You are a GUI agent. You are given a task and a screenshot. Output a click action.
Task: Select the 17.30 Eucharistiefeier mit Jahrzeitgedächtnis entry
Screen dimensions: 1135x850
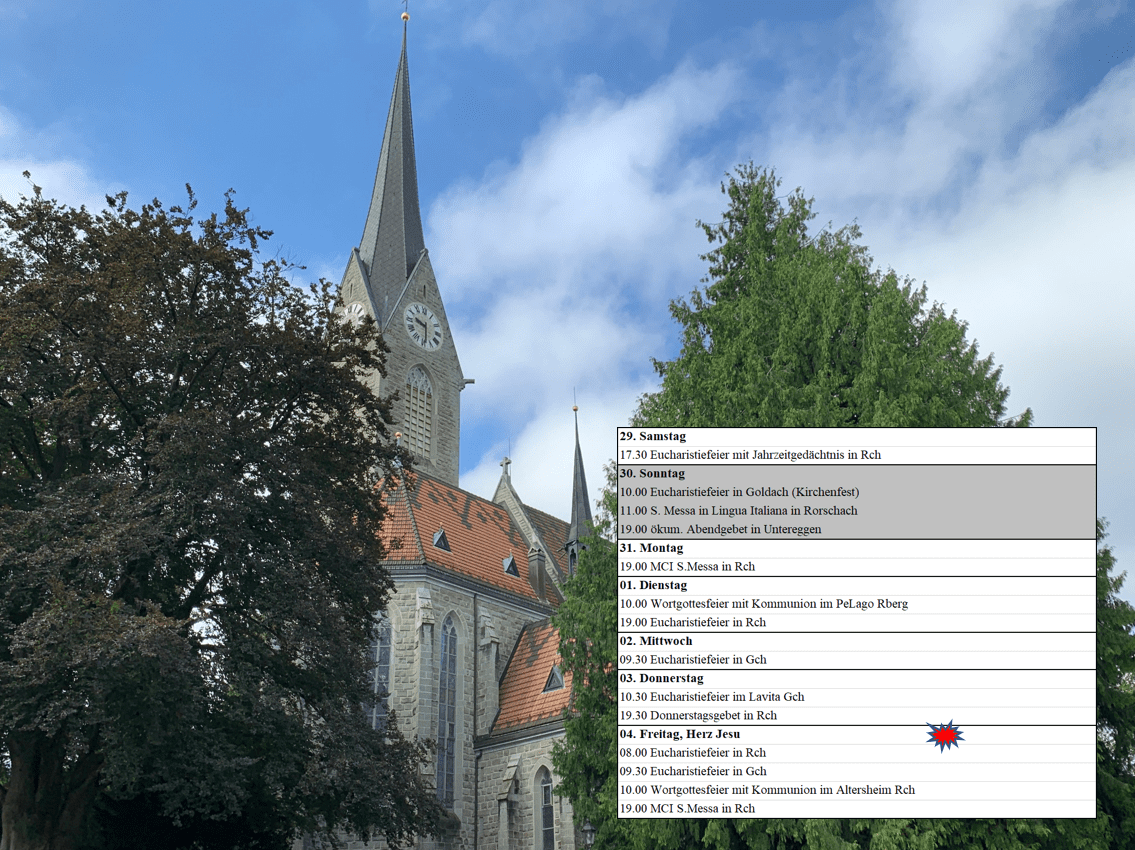click(750, 455)
